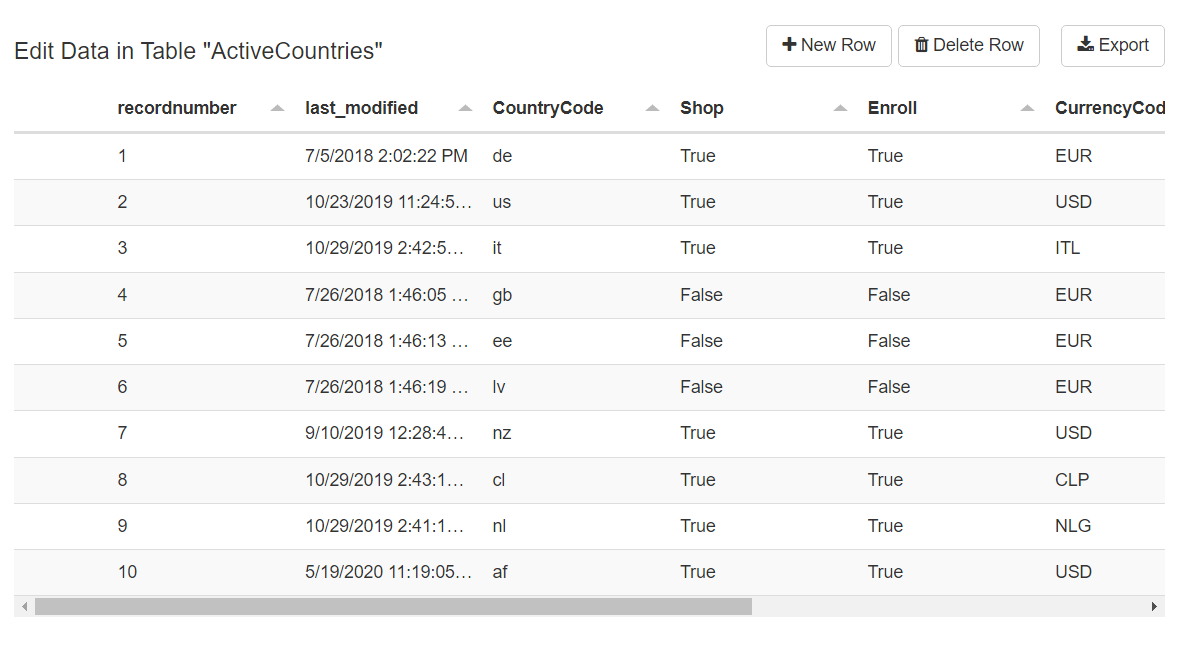Sort the Enroll column using its arrow
The height and width of the screenshot is (652, 1178).
[x=1027, y=108]
